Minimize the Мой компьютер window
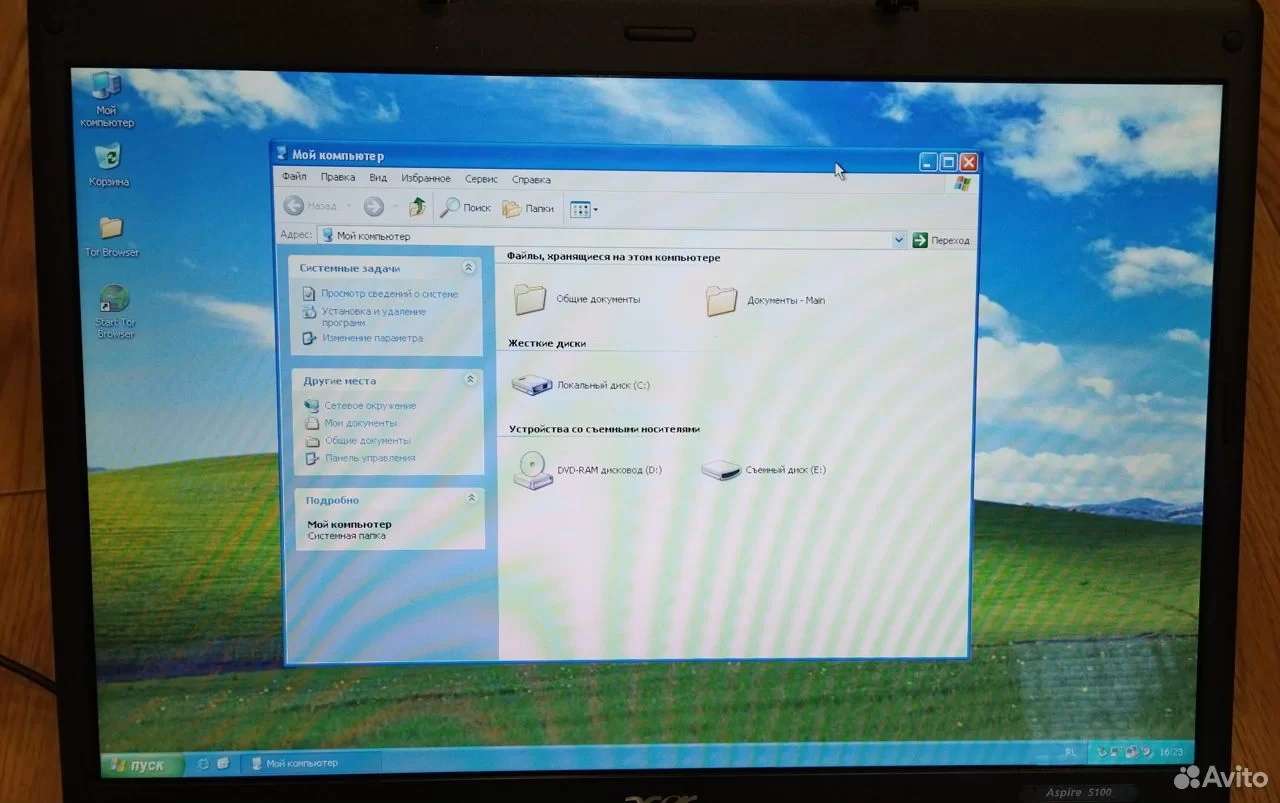The image size is (1280, 803). coord(929,161)
